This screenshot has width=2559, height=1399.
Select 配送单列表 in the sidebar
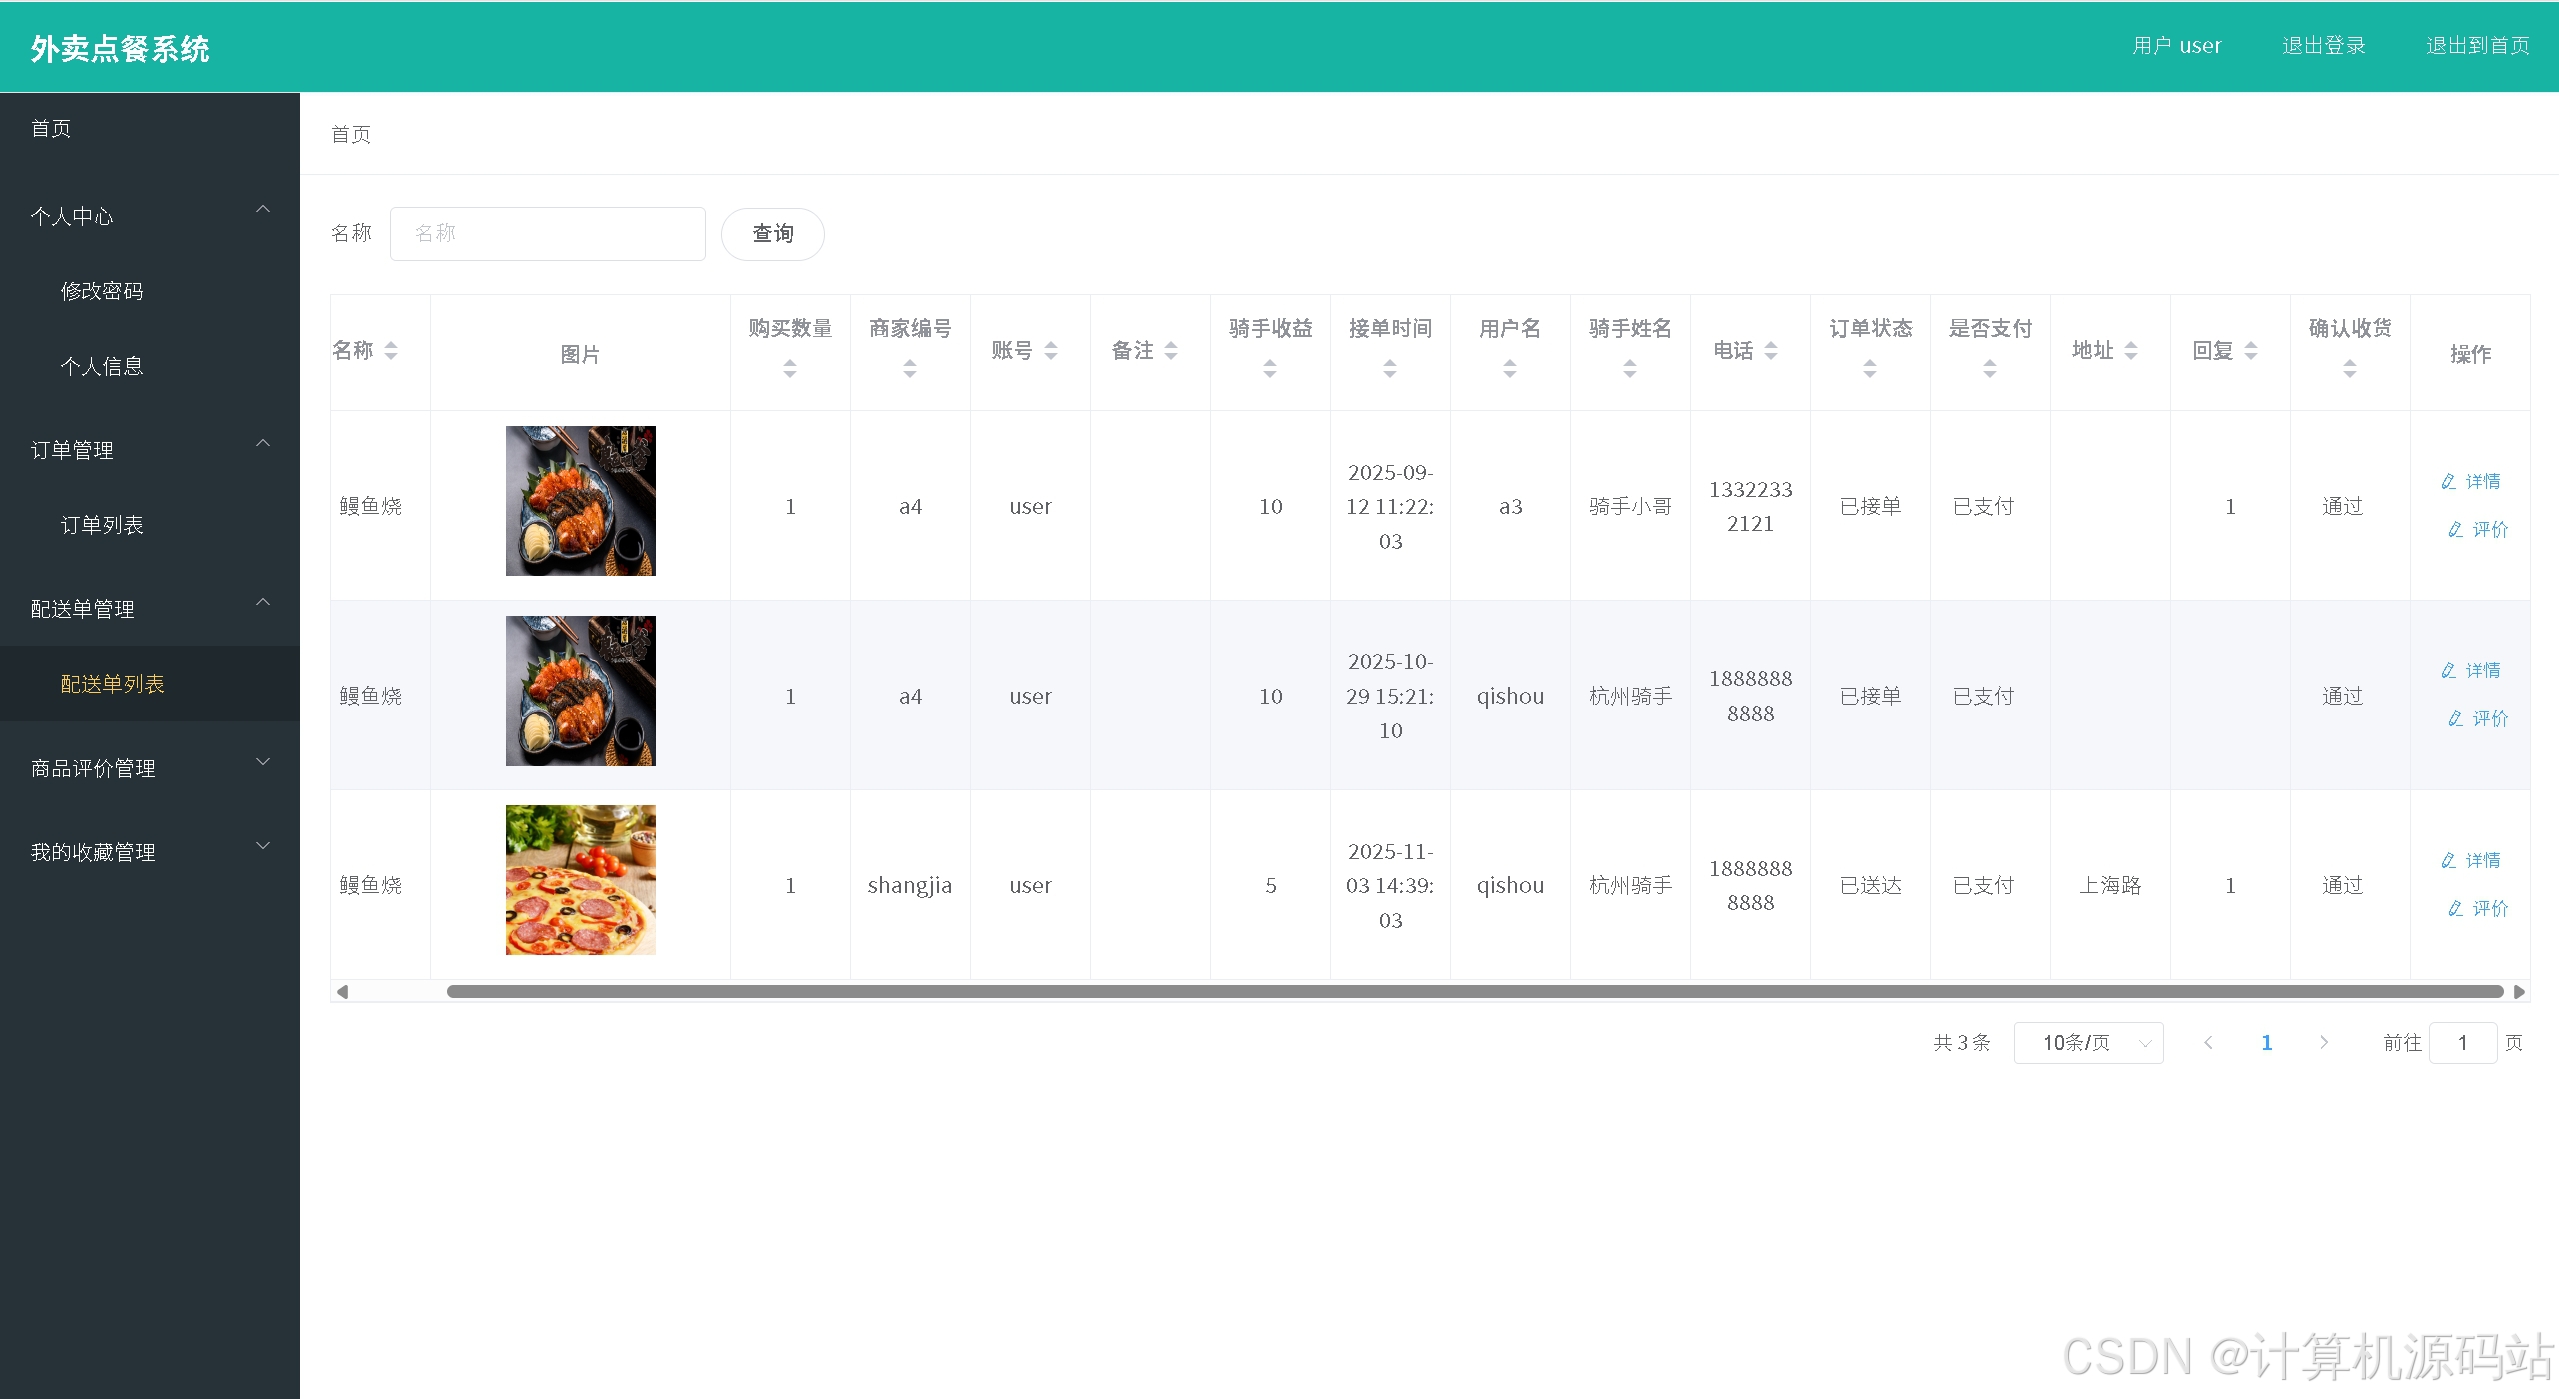pos(150,684)
